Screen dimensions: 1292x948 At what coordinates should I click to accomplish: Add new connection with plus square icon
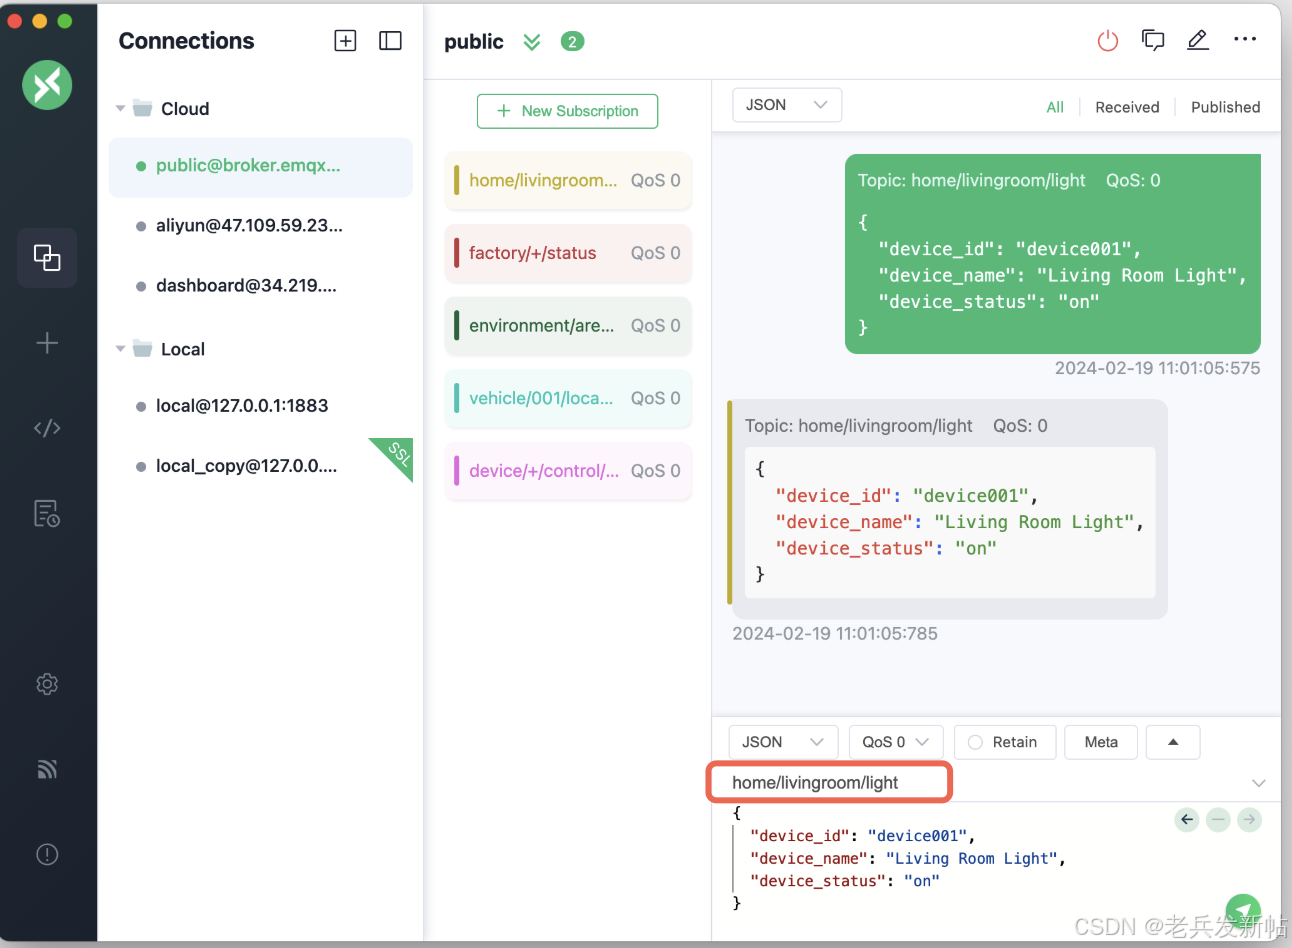pos(345,41)
